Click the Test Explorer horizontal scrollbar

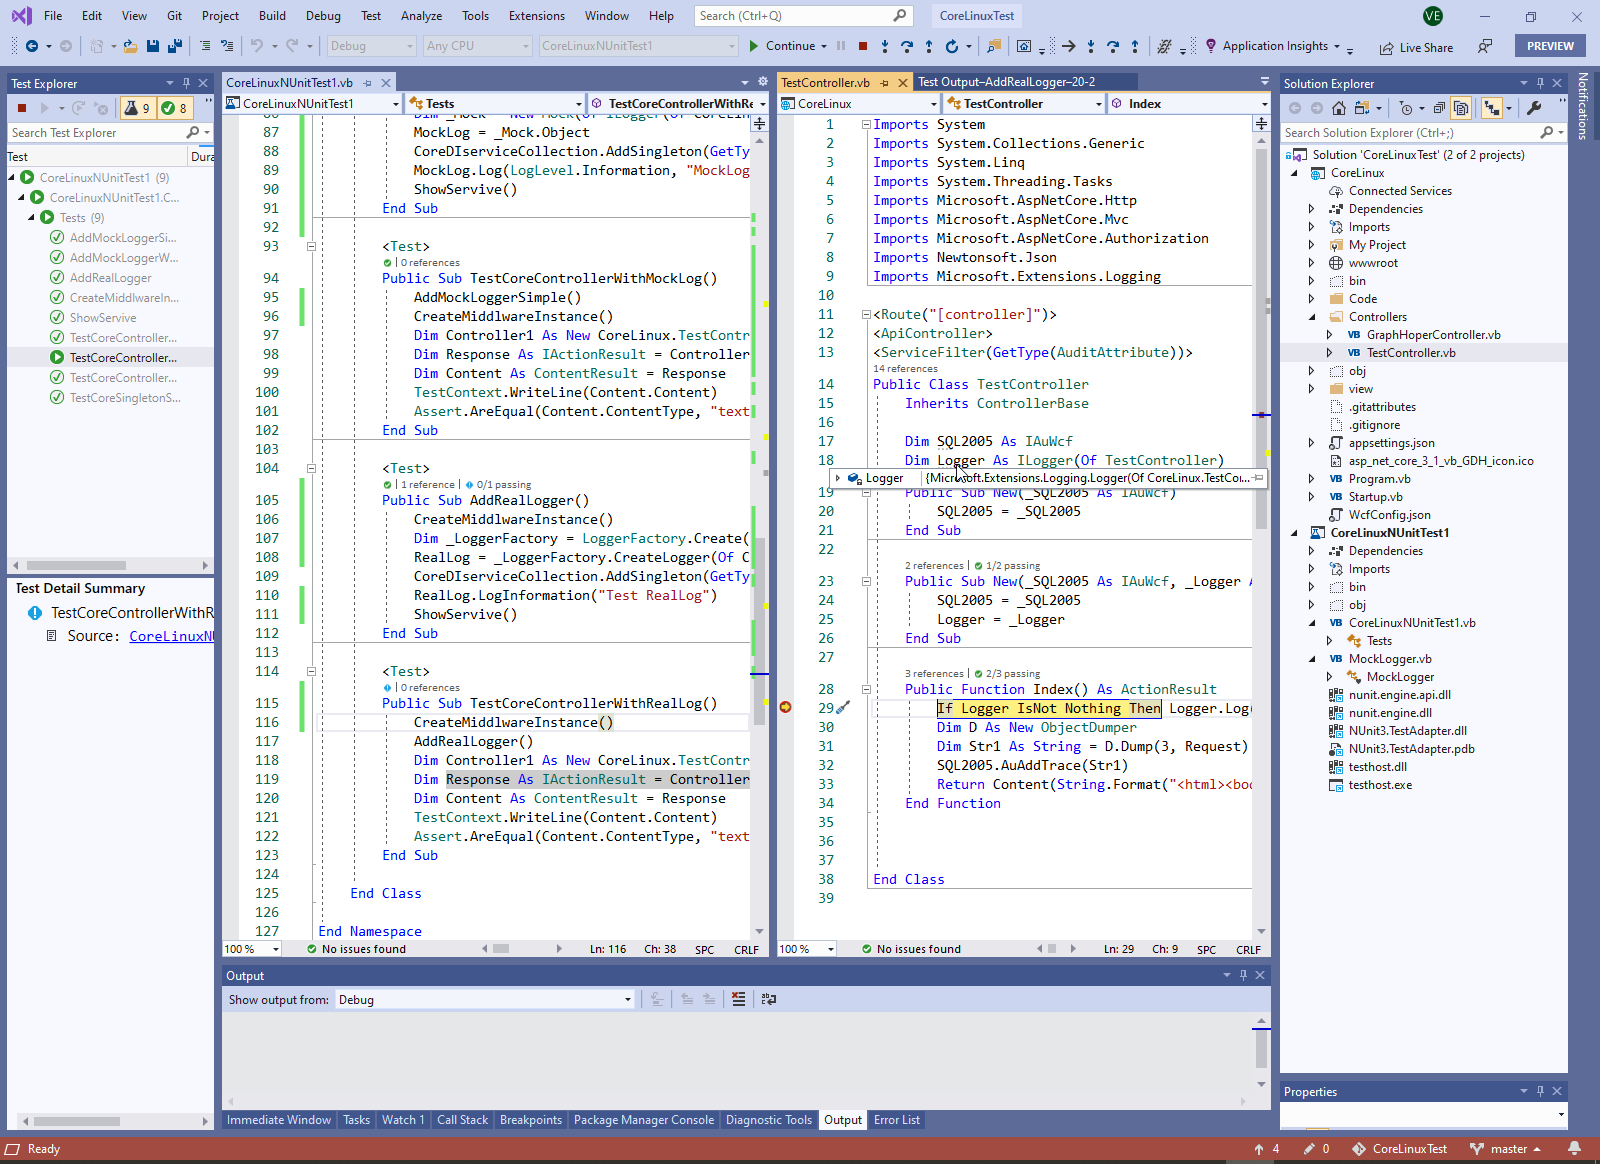click(76, 565)
